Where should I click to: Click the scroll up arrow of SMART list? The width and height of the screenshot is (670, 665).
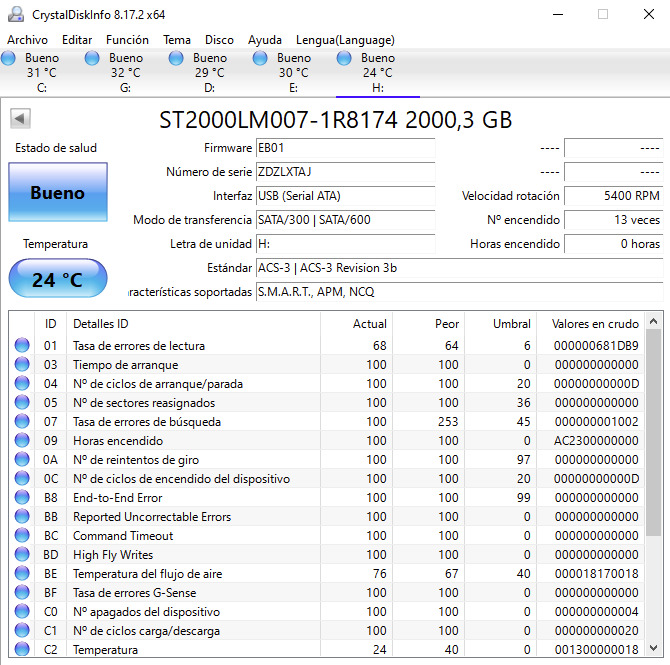(653, 321)
